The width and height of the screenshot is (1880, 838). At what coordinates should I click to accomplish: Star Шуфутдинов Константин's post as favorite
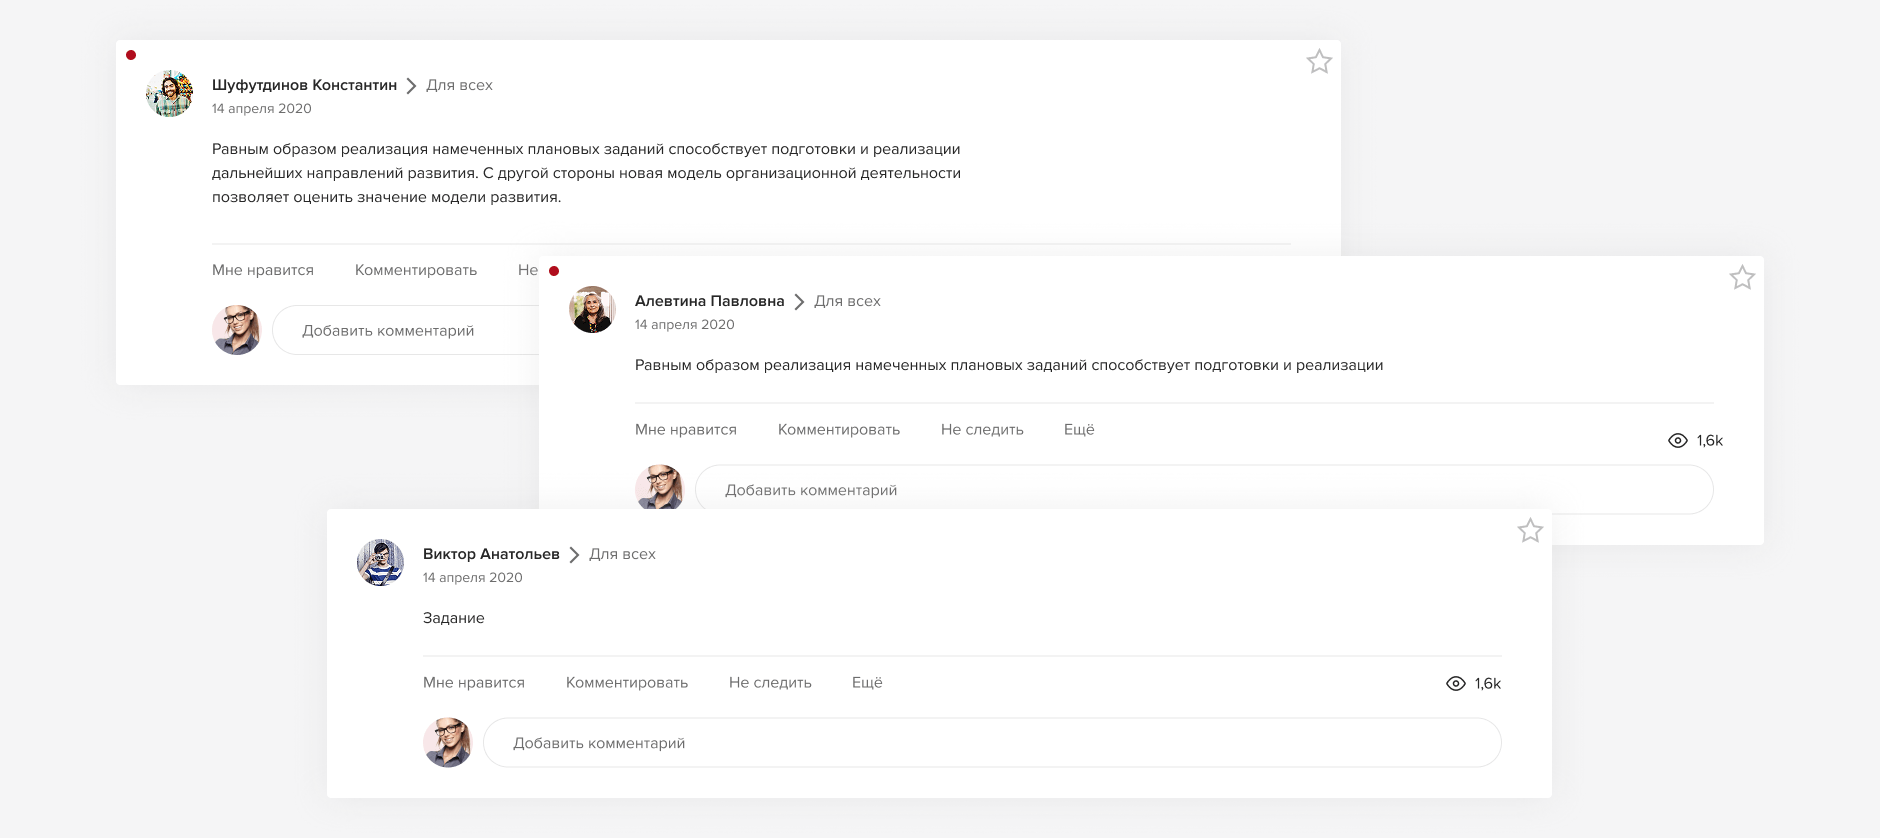(x=1319, y=62)
